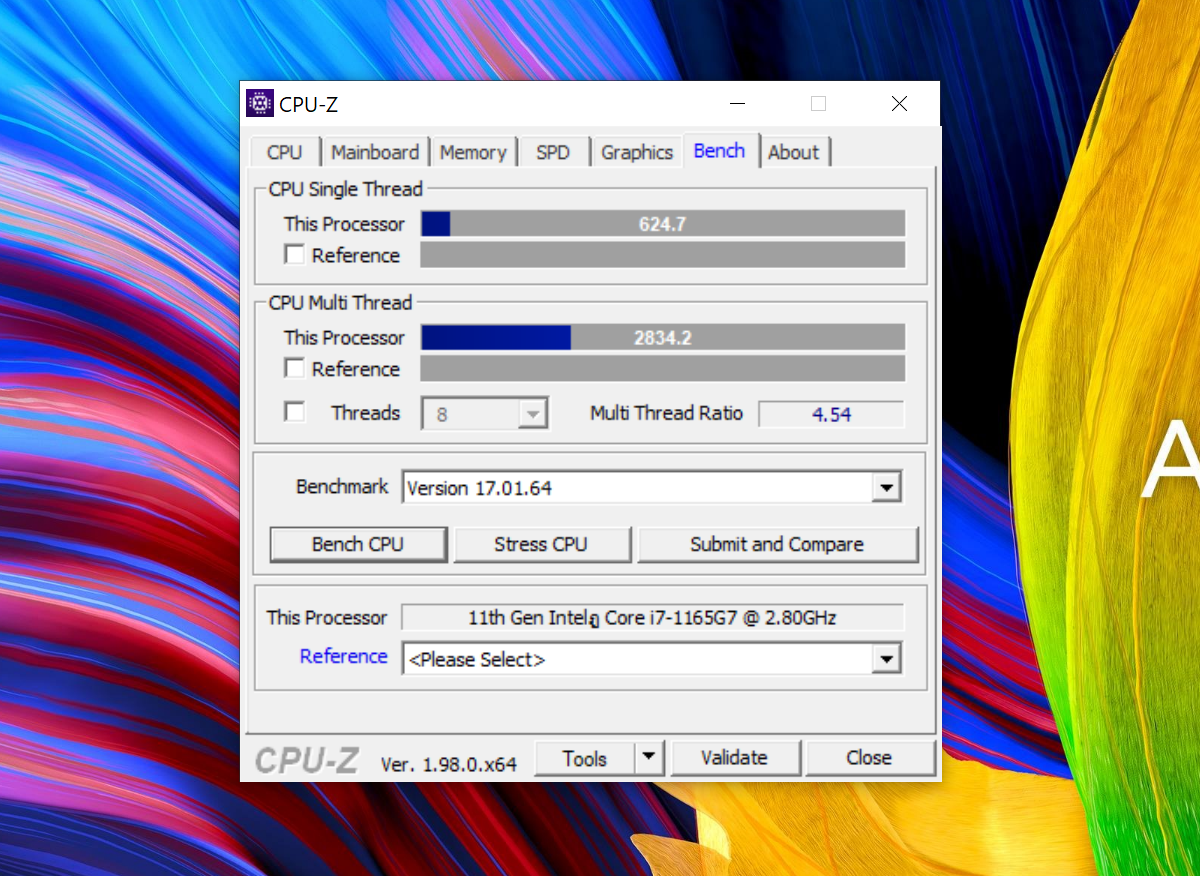Image resolution: width=1200 pixels, height=876 pixels.
Task: Click the Tools button
Action: point(585,758)
